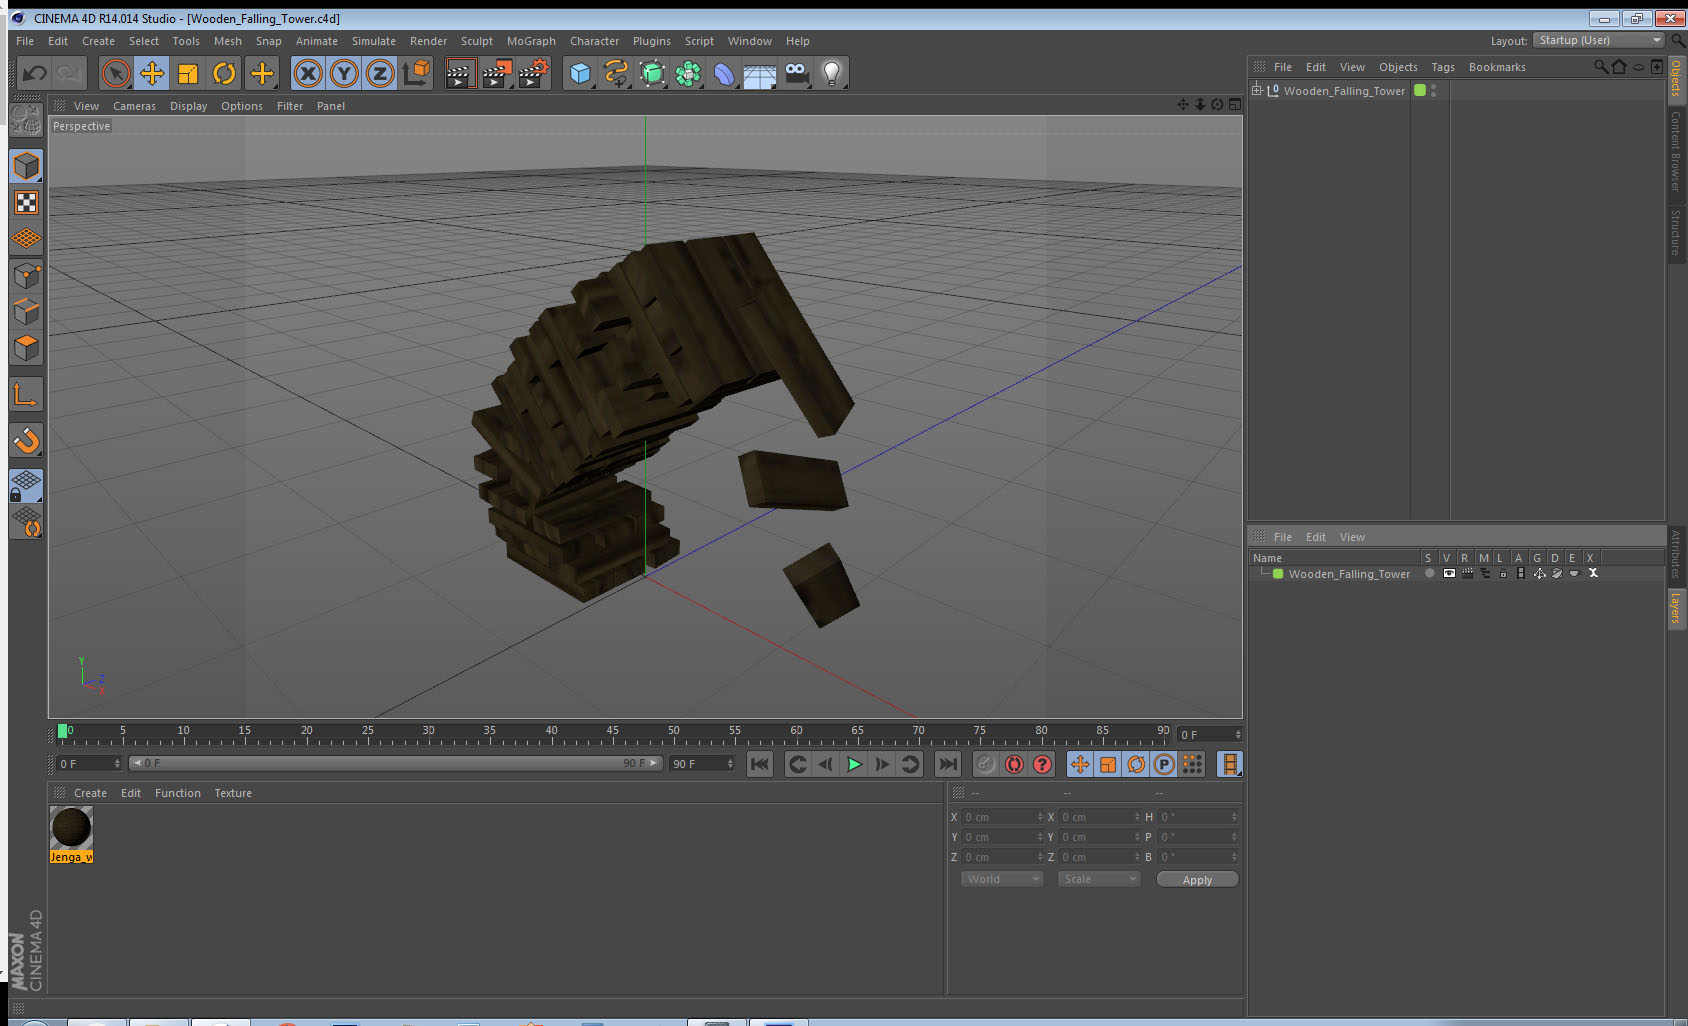Add a light object
This screenshot has width=1688, height=1026.
[x=832, y=73]
